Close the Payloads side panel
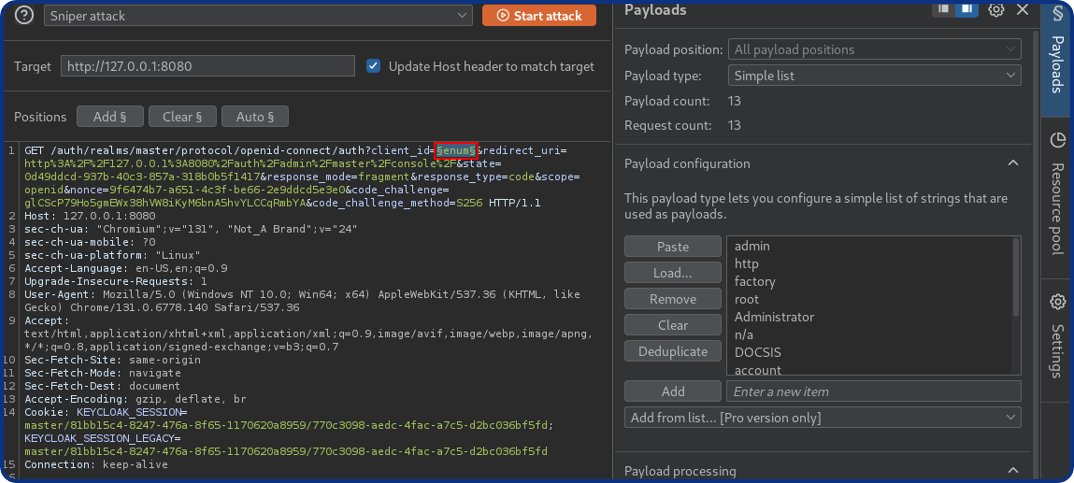The width and height of the screenshot is (1074, 483). click(1022, 10)
